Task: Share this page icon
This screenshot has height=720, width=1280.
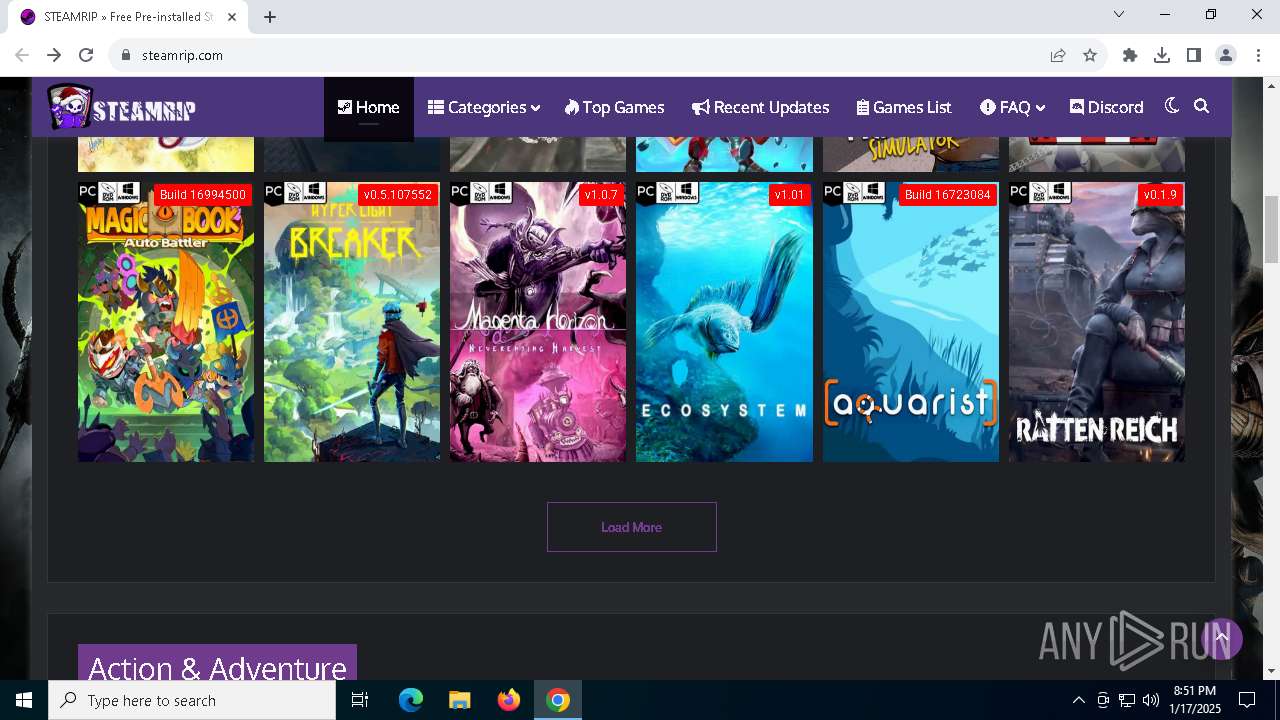Action: [1058, 55]
